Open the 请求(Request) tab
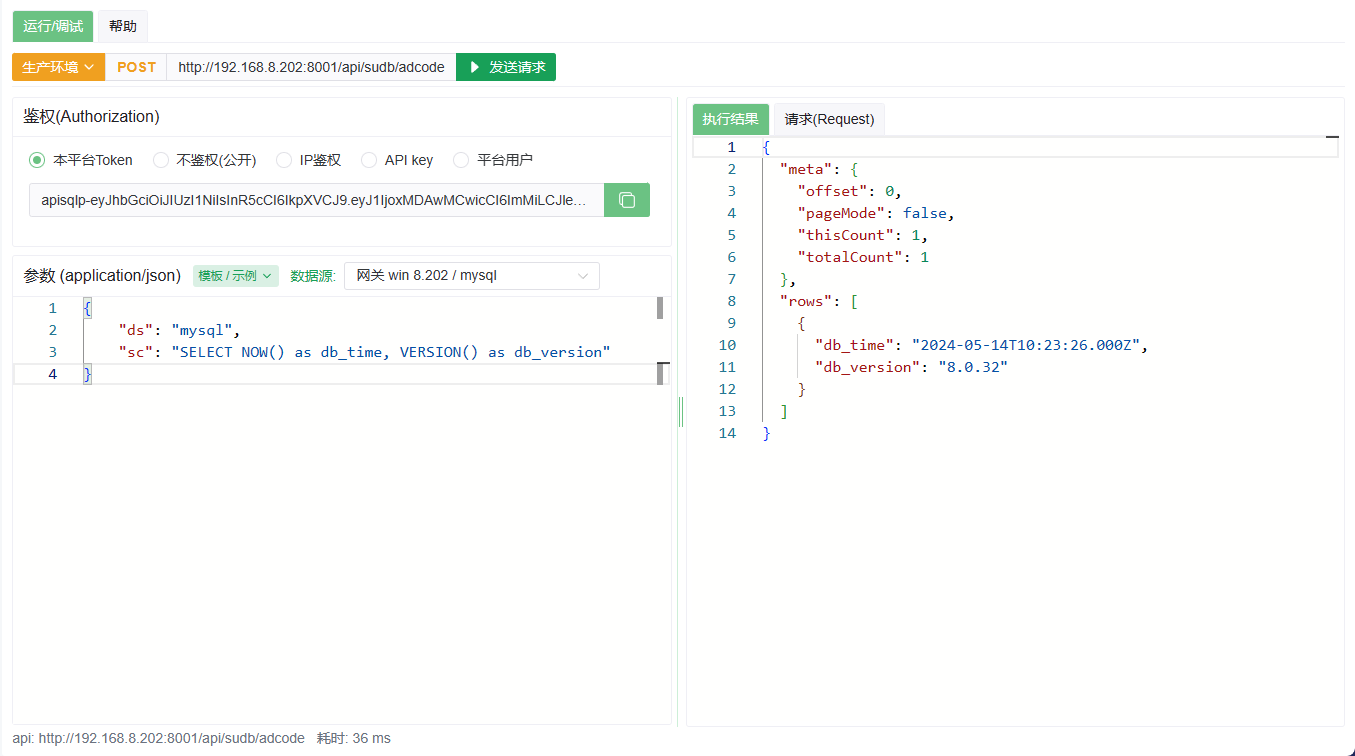This screenshot has height=756, width=1355. [829, 119]
